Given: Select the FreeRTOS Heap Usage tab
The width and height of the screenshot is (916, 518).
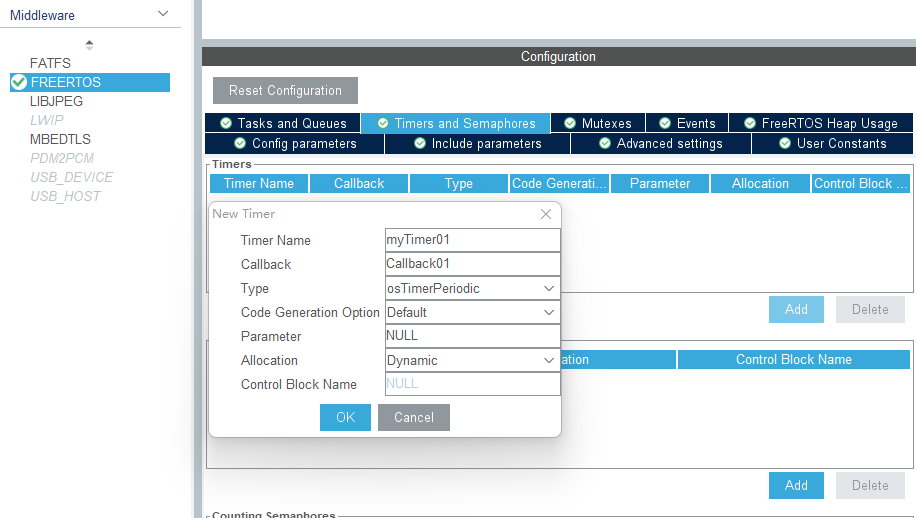Looking at the screenshot, I should (x=820, y=123).
